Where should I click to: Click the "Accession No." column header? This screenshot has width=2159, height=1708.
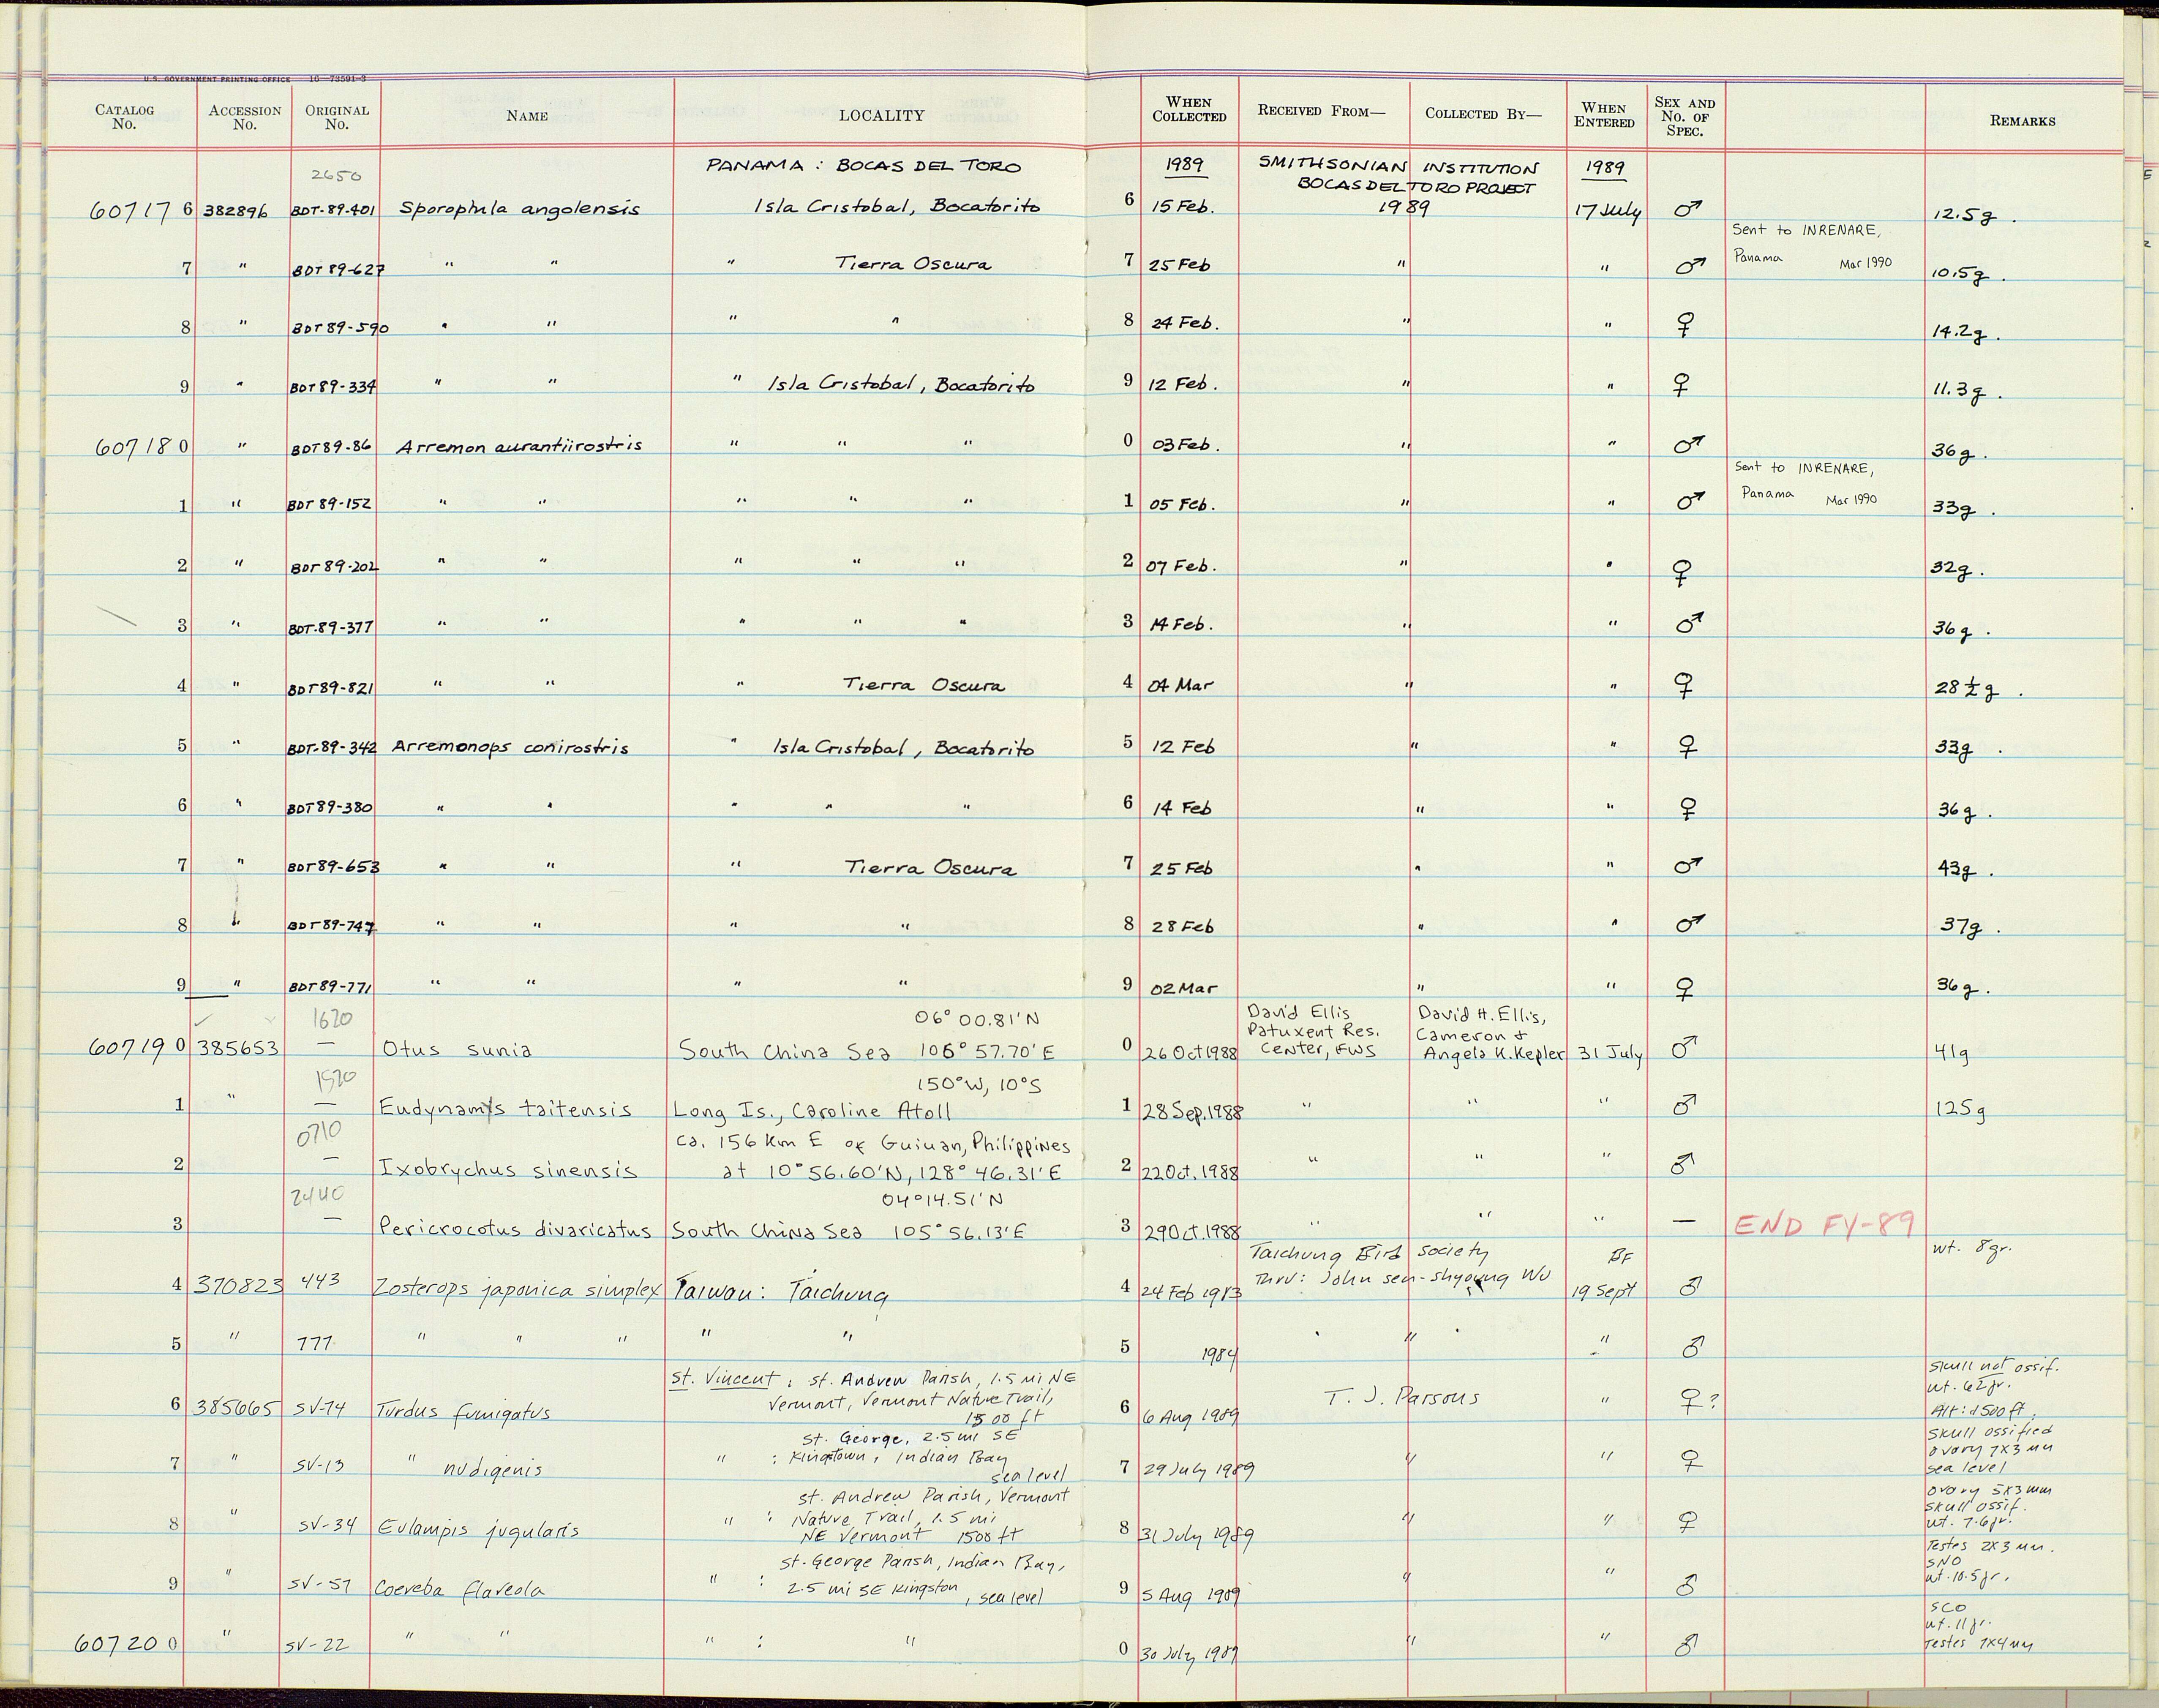coord(245,117)
